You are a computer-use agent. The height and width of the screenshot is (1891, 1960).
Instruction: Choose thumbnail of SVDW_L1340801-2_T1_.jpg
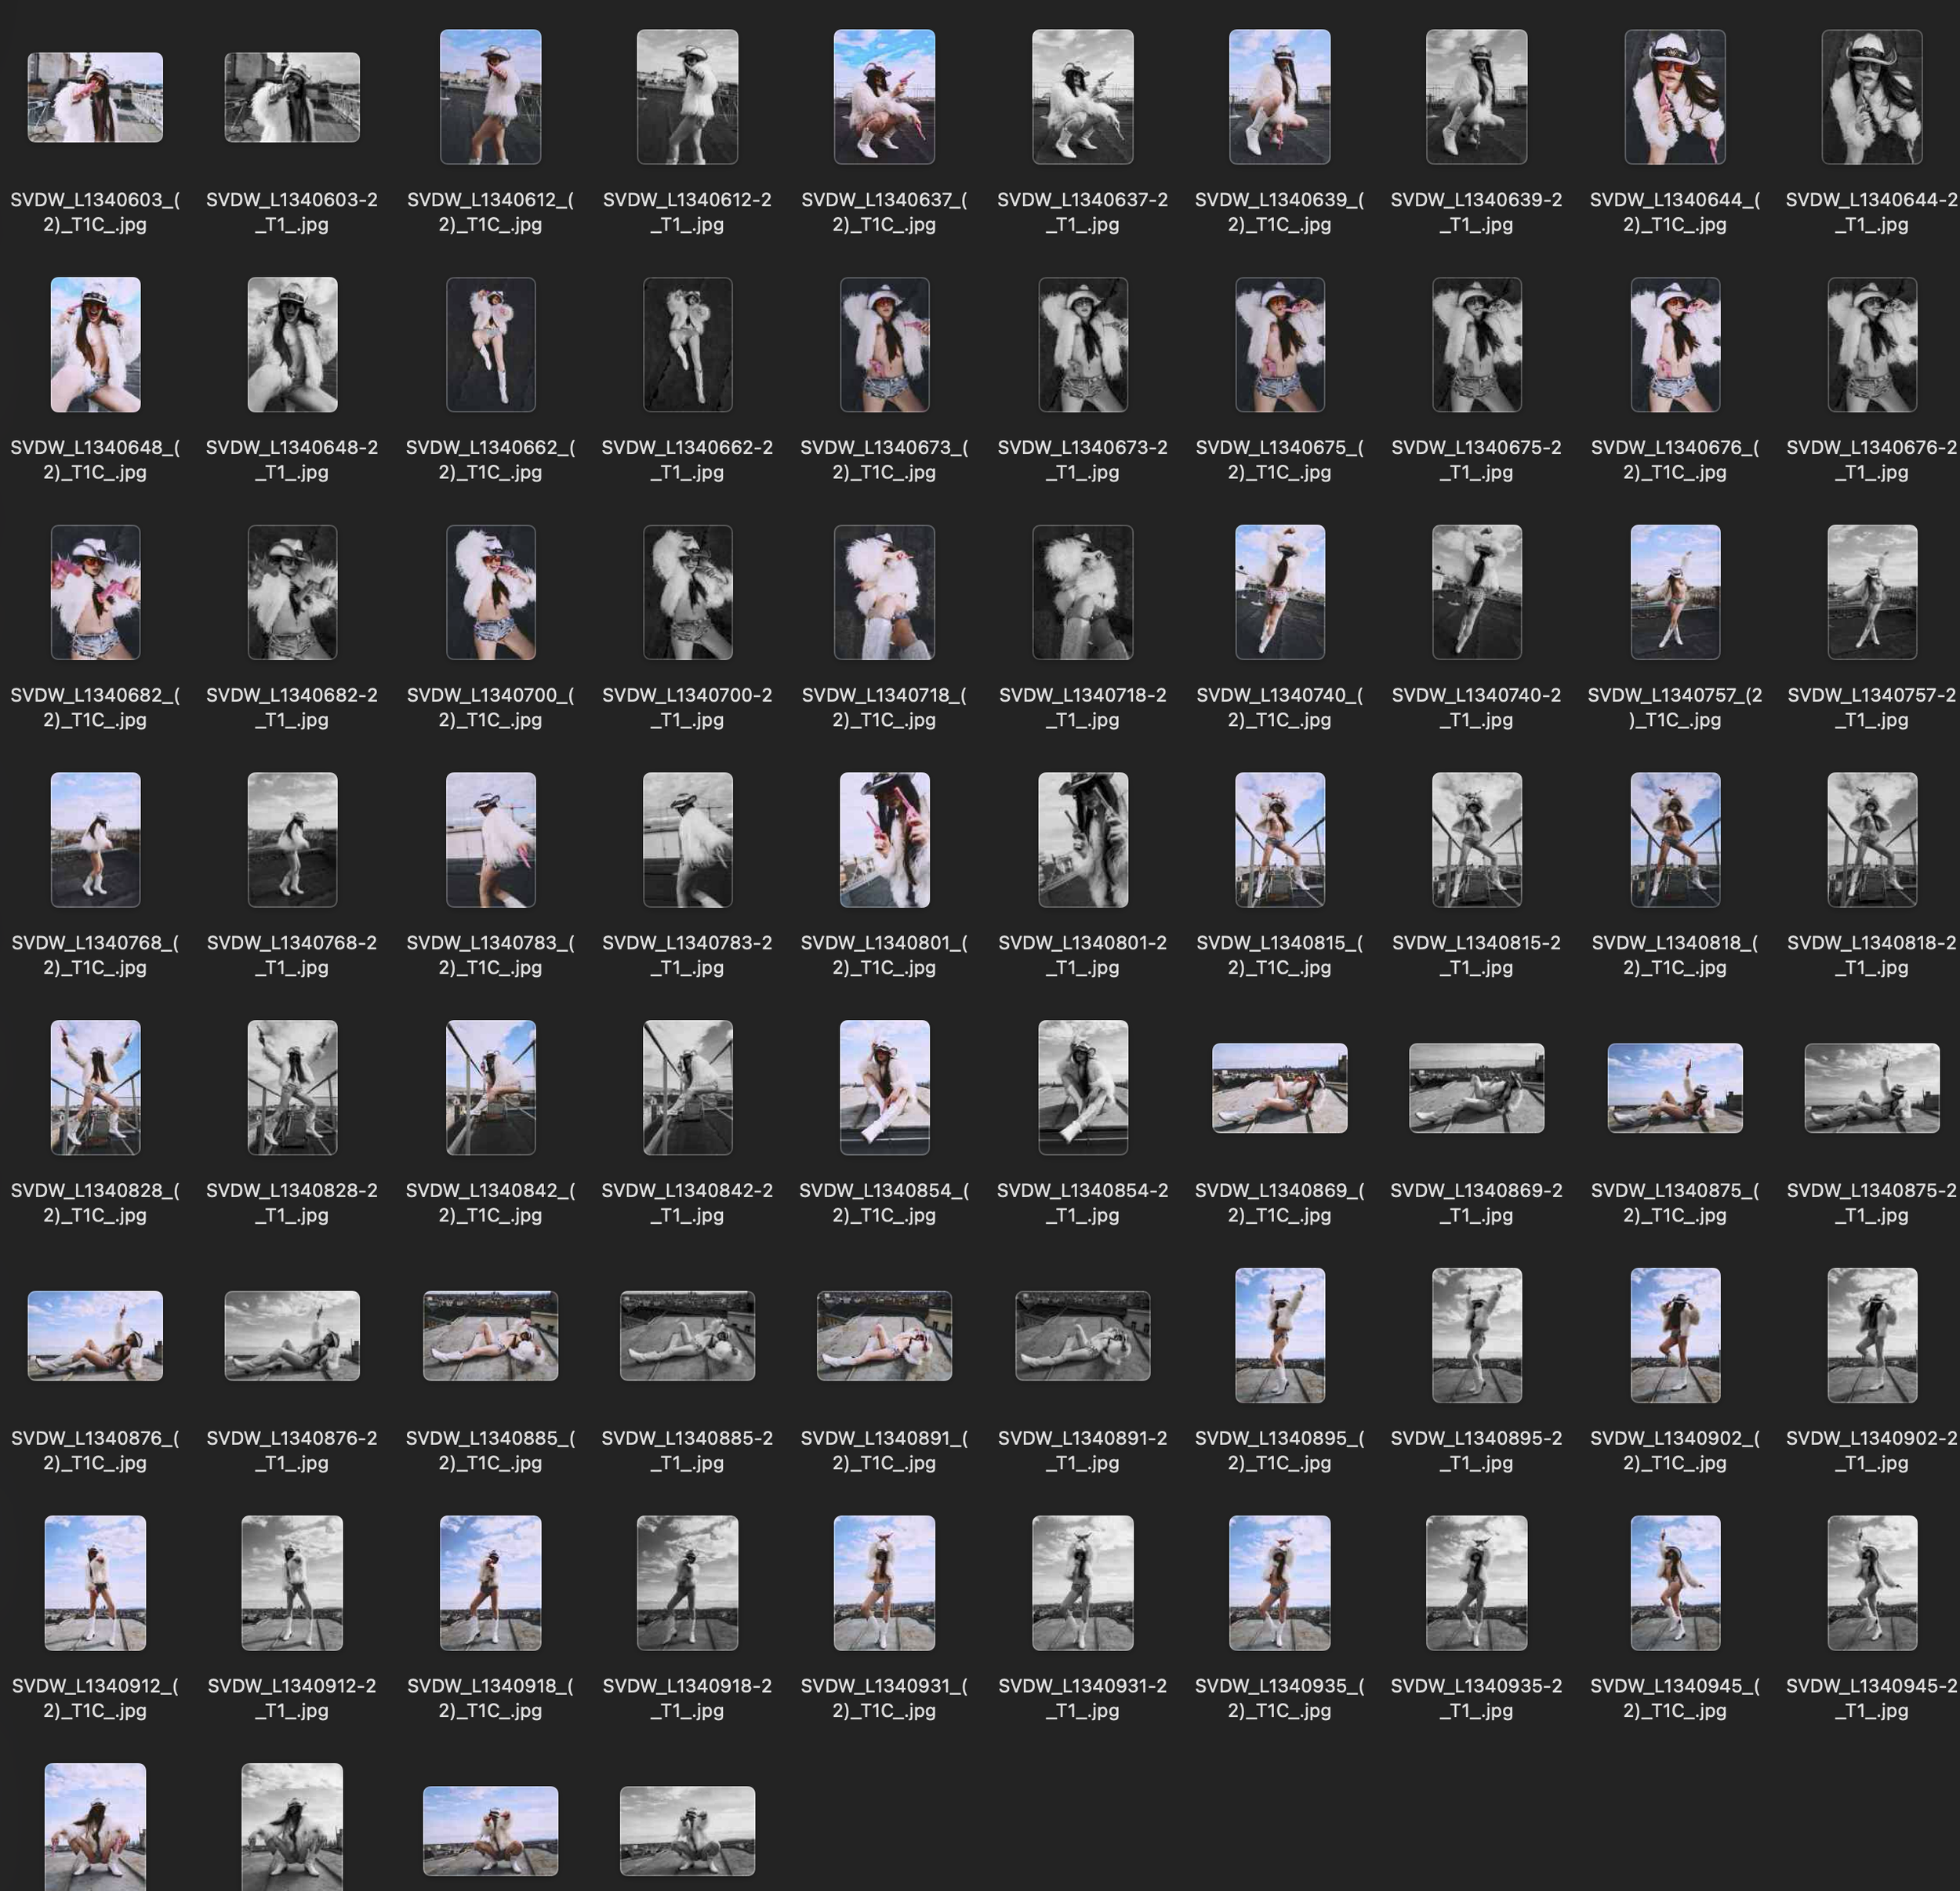[x=1082, y=840]
